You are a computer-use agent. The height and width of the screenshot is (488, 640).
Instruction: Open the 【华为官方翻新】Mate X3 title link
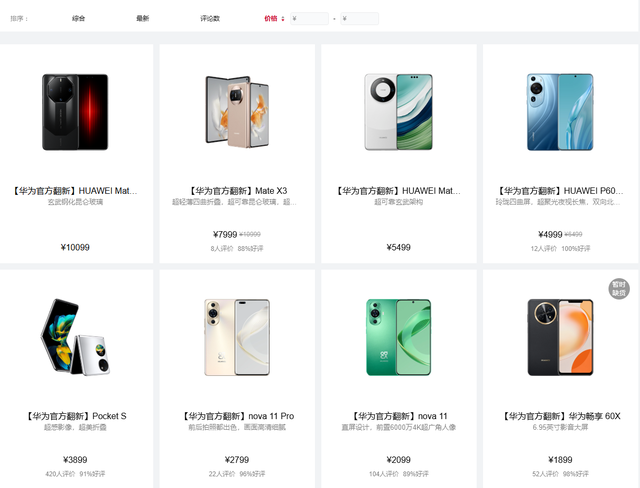(237, 191)
